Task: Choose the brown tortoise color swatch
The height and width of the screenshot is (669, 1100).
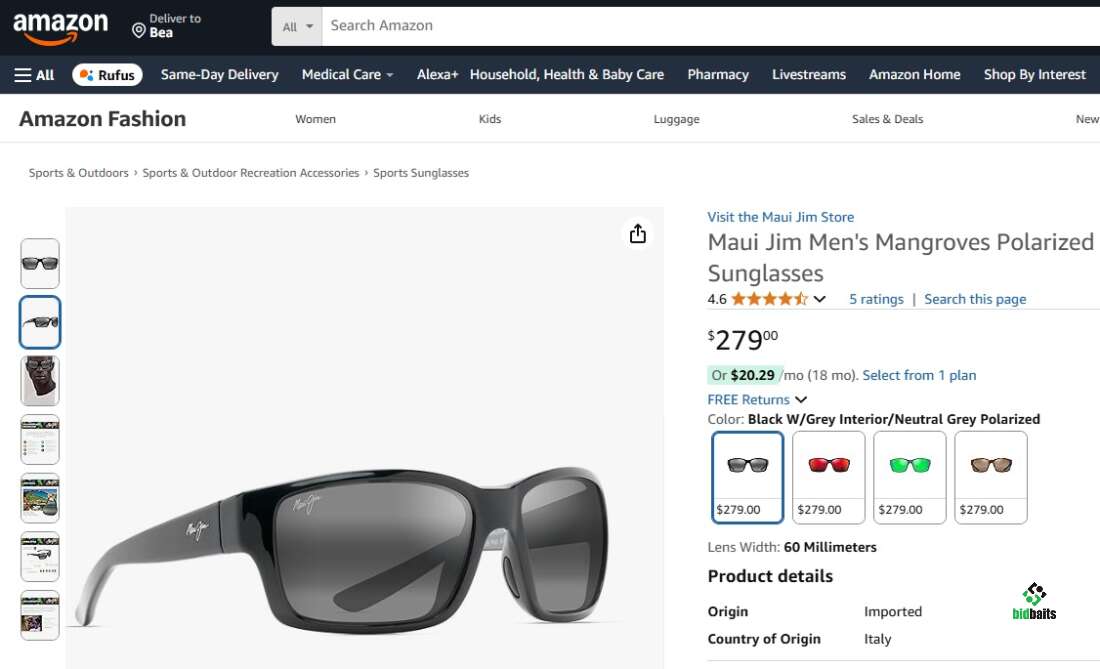Action: point(991,478)
